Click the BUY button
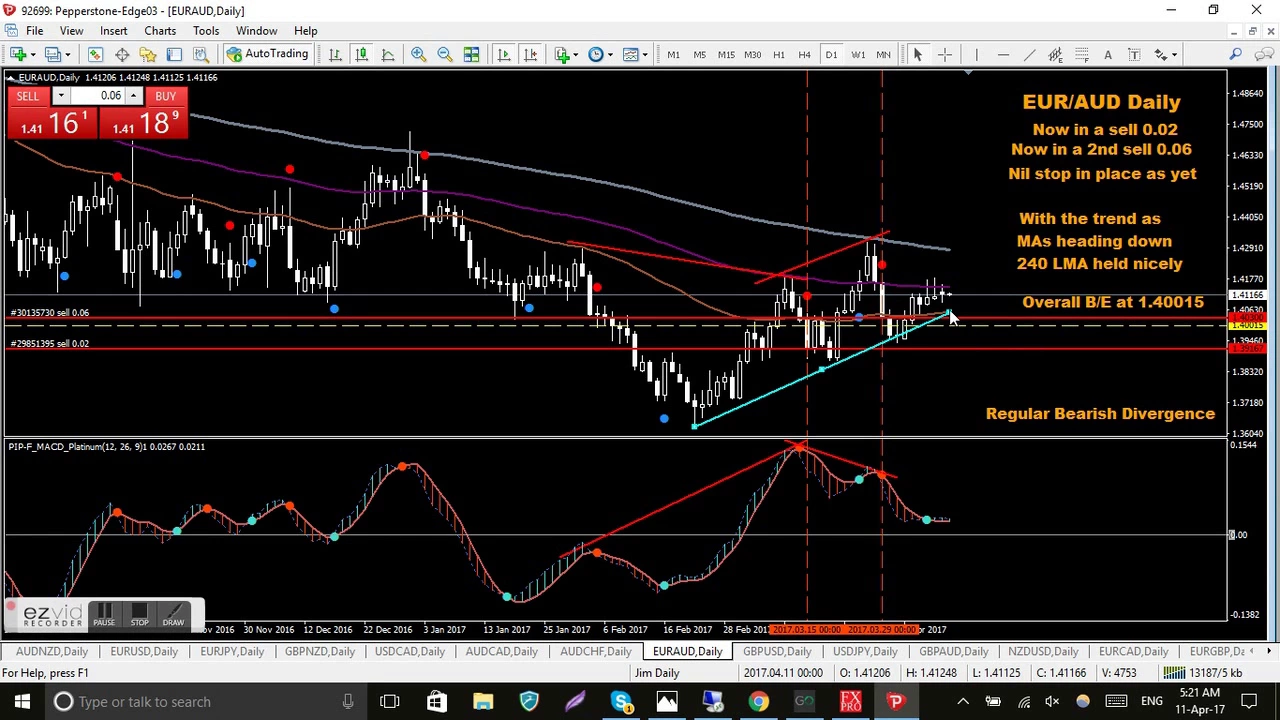Image resolution: width=1280 pixels, height=720 pixels. 165,96
